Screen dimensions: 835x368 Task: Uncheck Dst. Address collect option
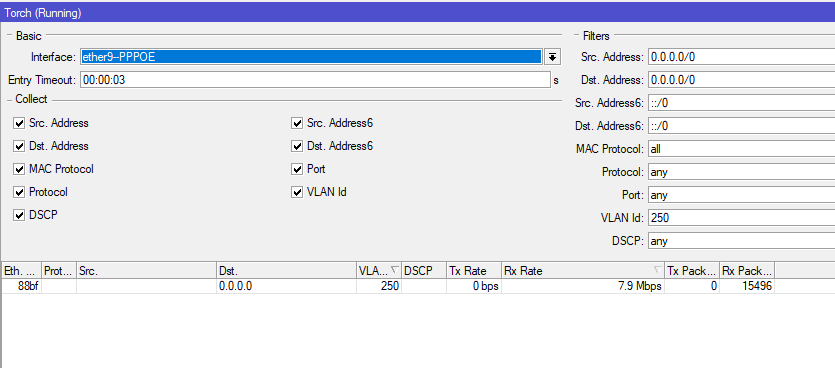(19, 146)
